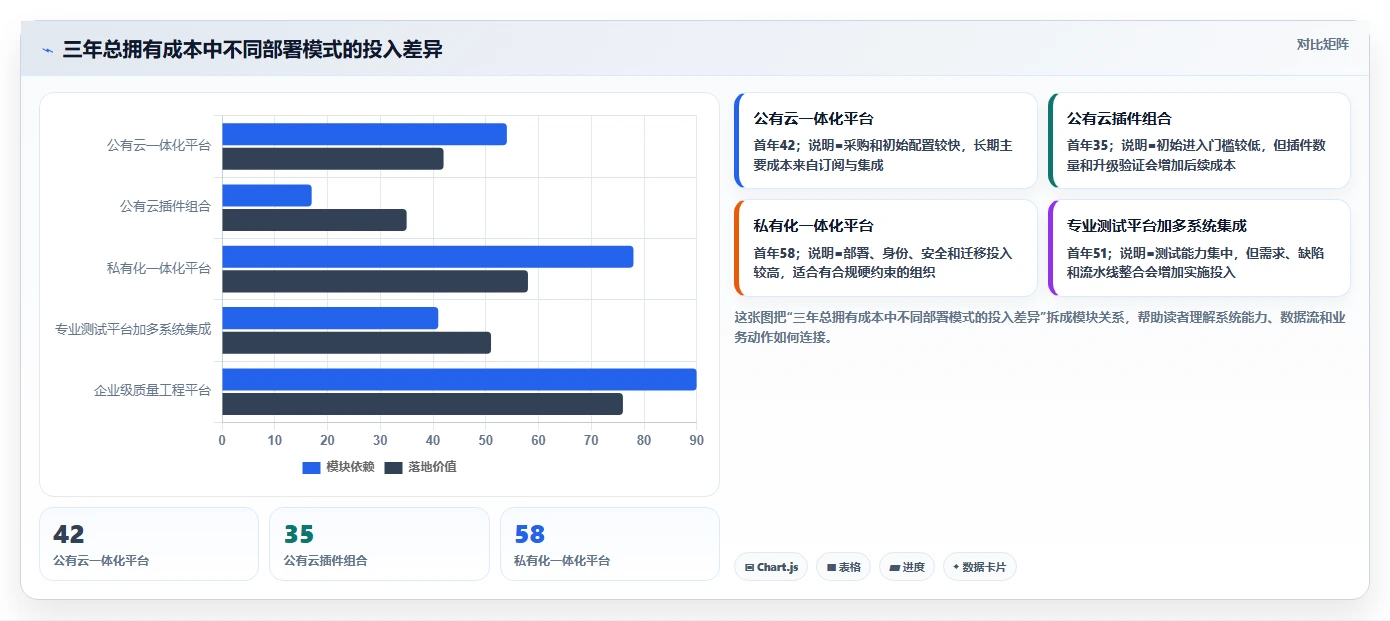Click the x-axis tick value 90
1390x621 pixels.
pos(696,440)
